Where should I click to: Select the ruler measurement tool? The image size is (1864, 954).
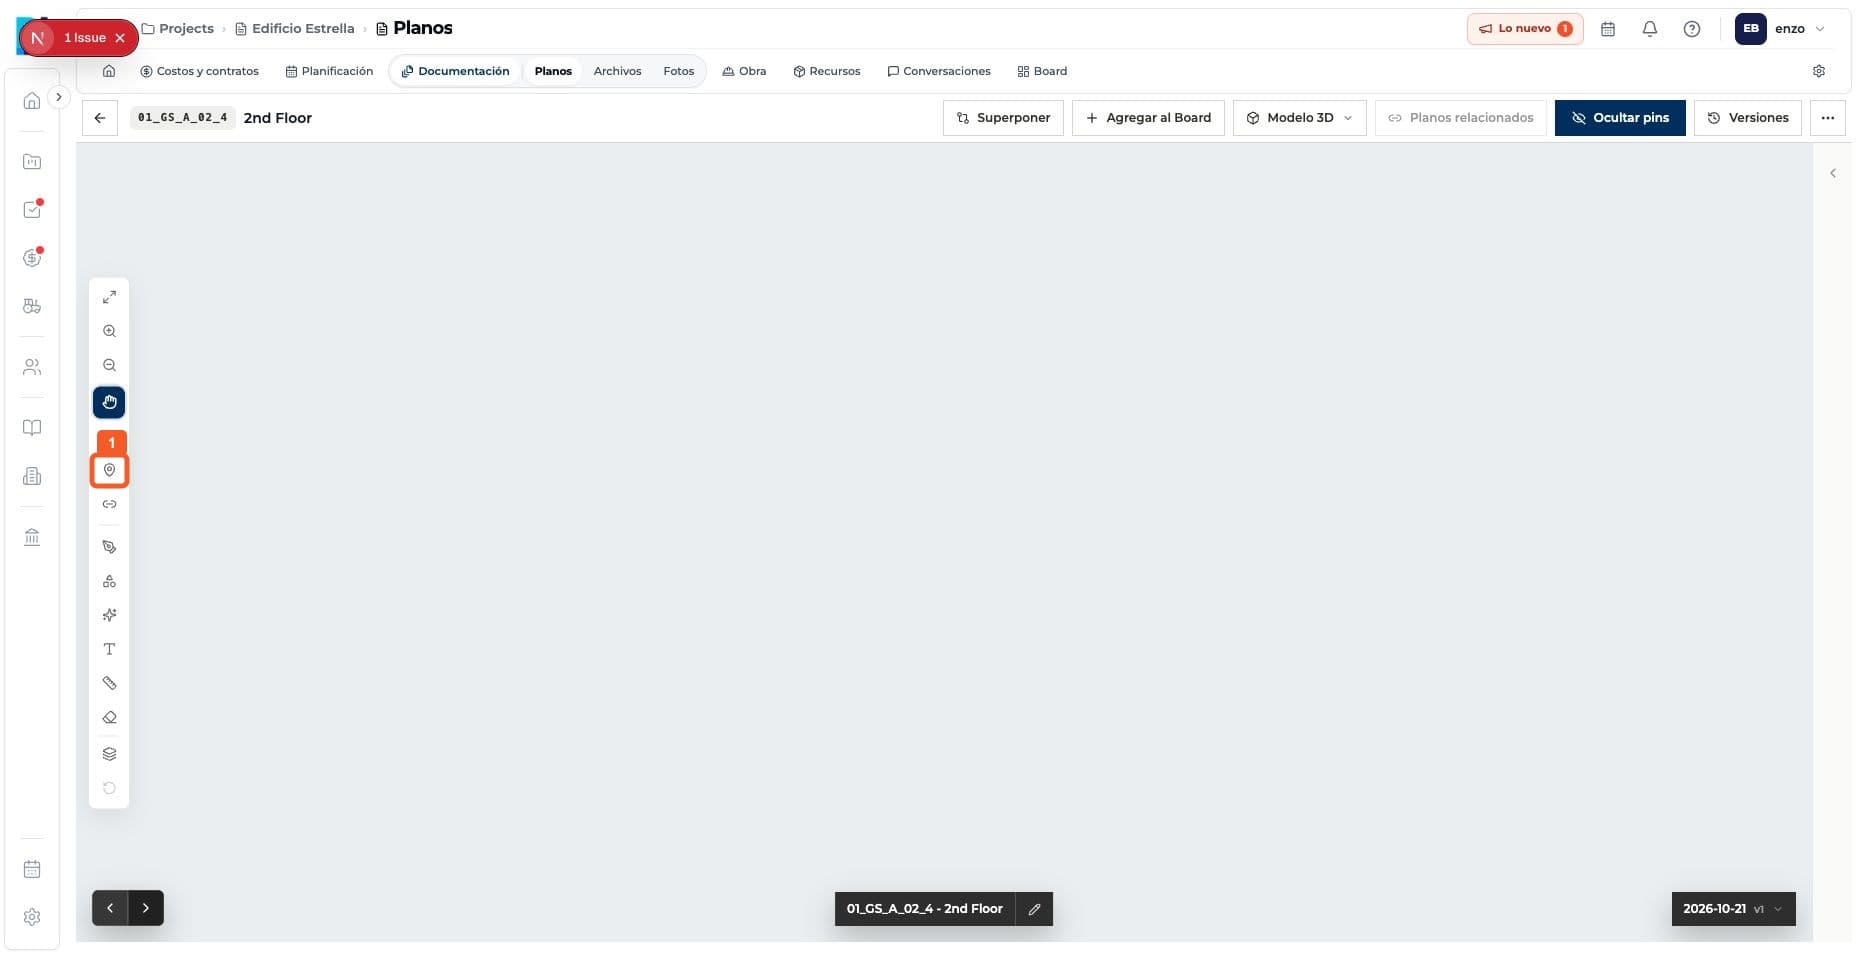pyautogui.click(x=109, y=683)
